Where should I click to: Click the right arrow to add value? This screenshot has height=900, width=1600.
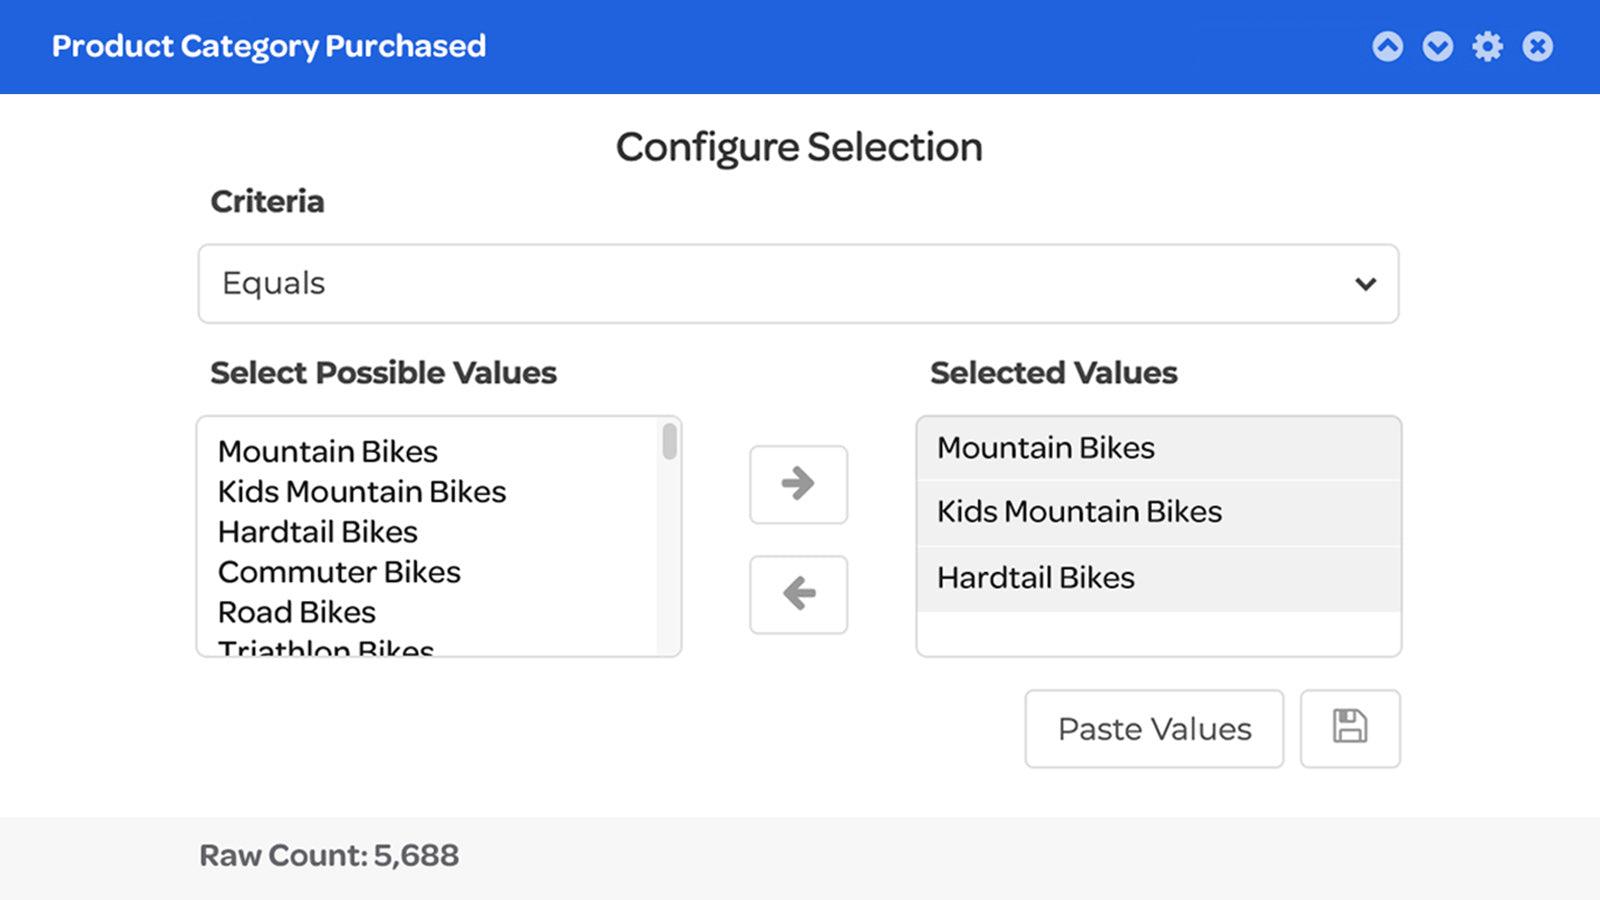798,484
